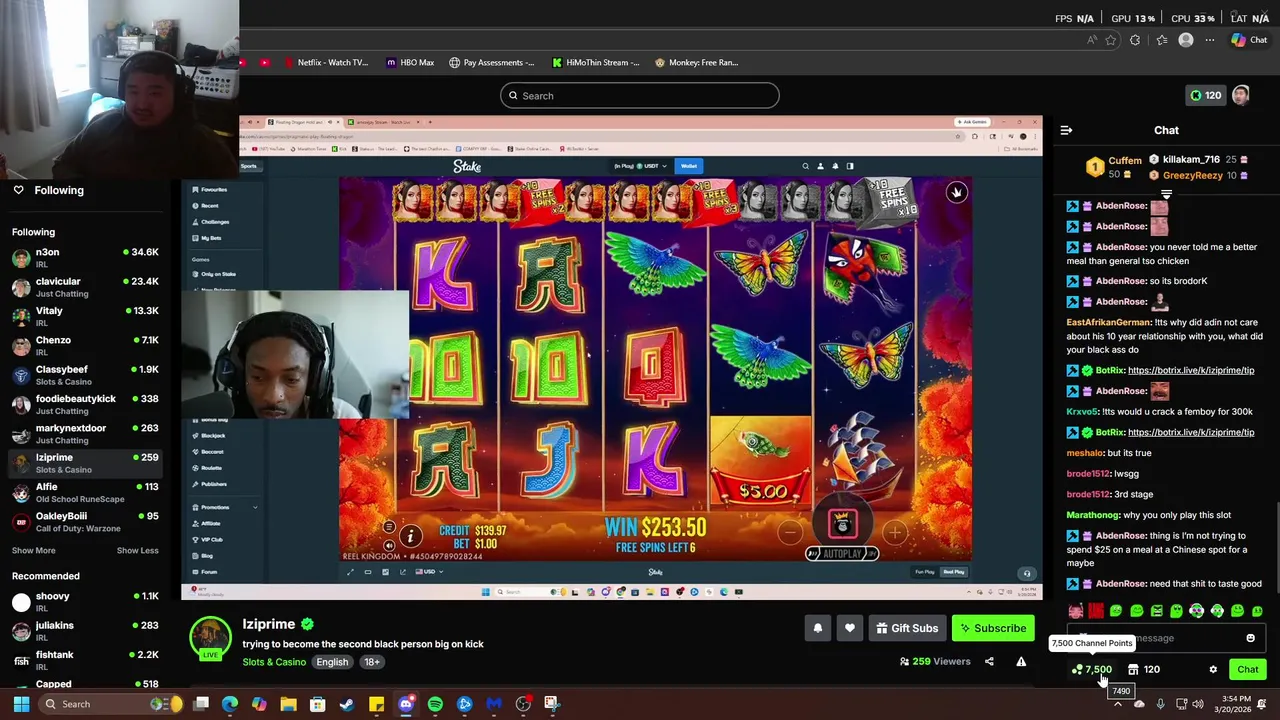Open the chat shop showing 120

[1143, 670]
